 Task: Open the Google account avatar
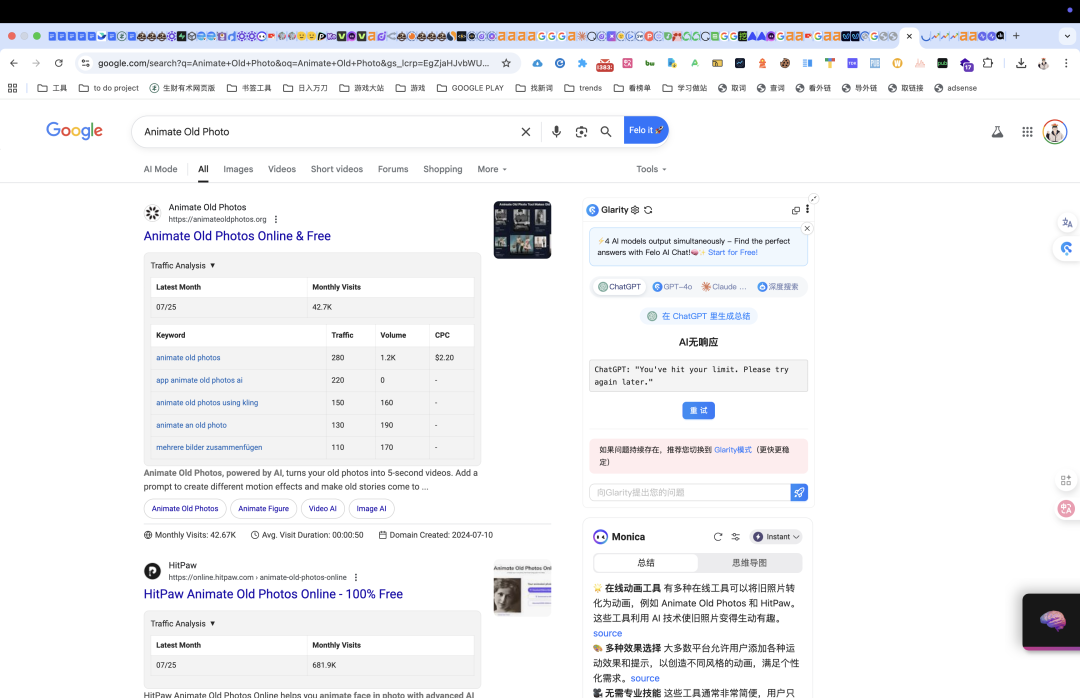coord(1055,132)
